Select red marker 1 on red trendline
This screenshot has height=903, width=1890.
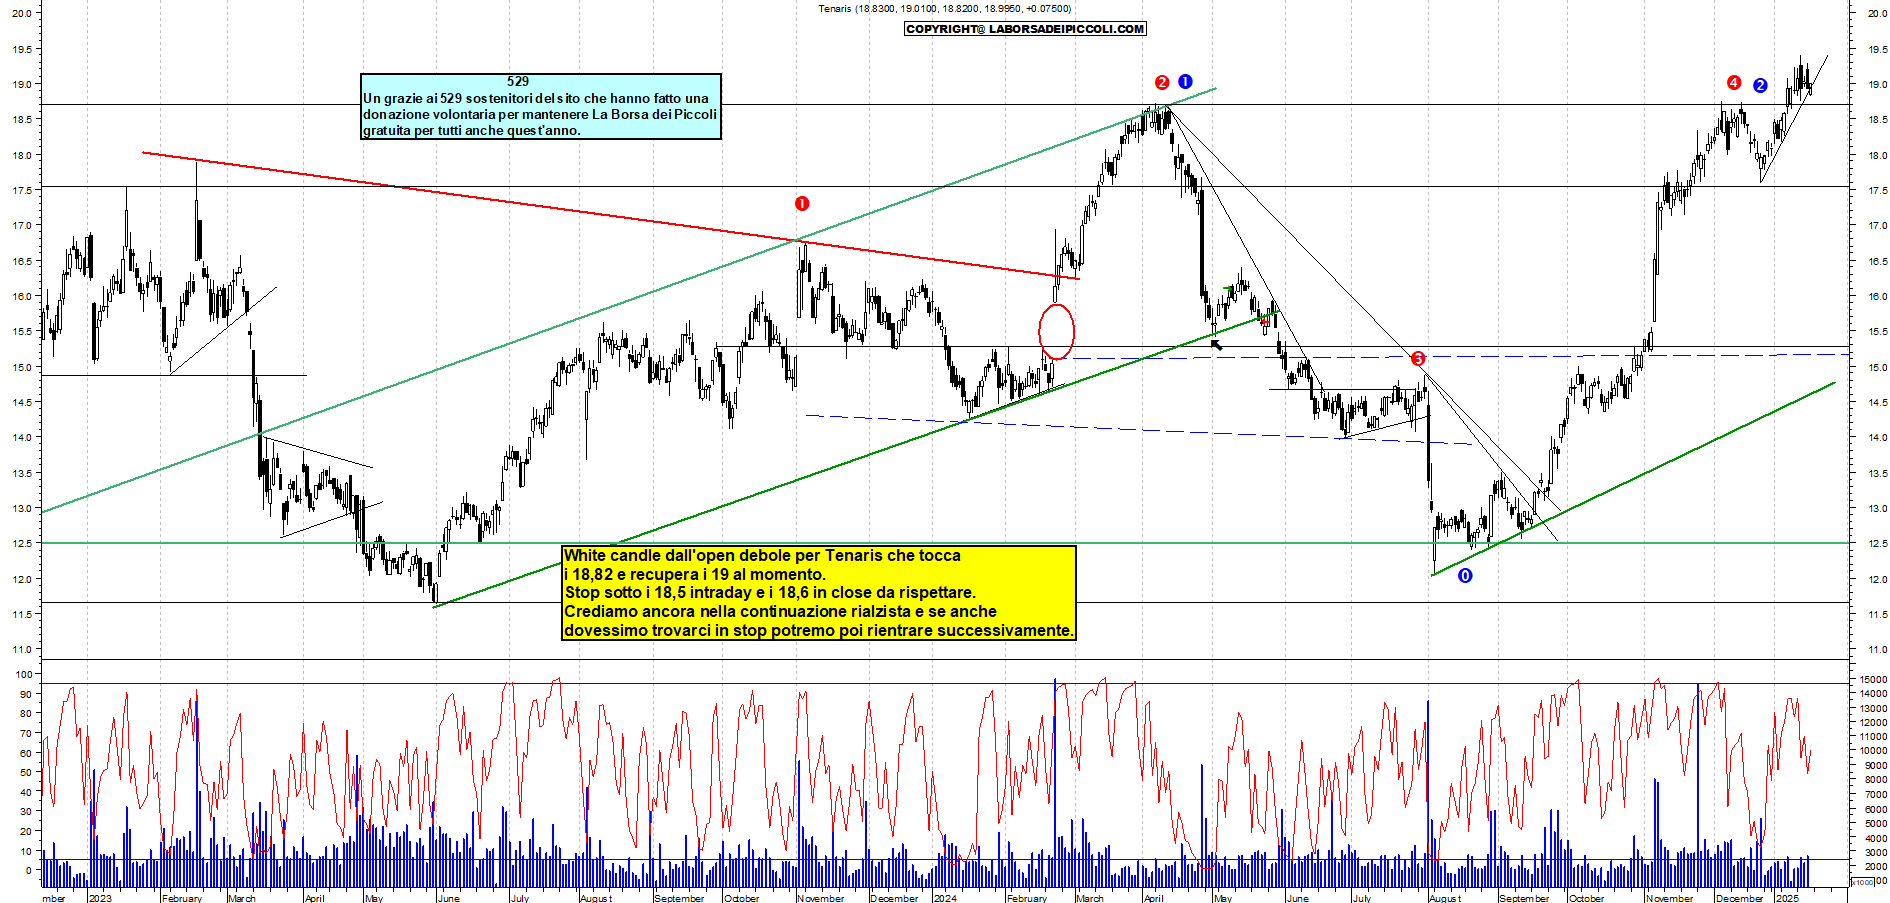click(x=802, y=204)
